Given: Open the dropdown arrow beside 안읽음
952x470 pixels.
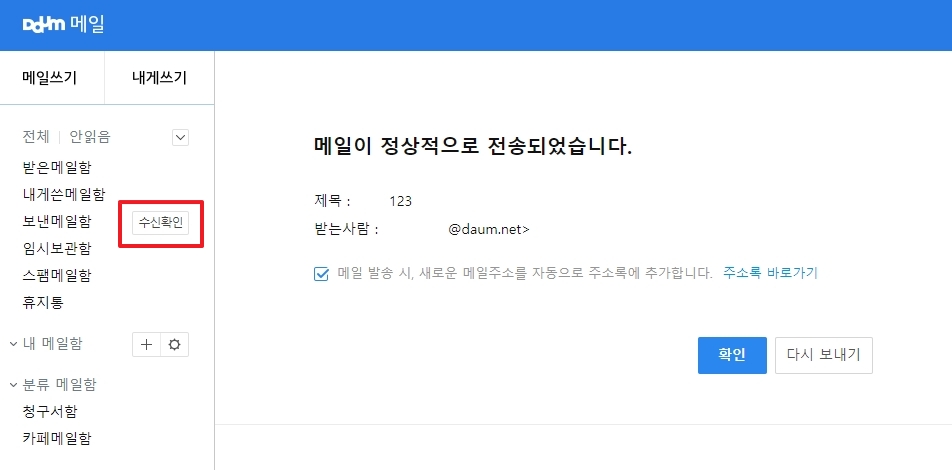Looking at the screenshot, I should [180, 137].
